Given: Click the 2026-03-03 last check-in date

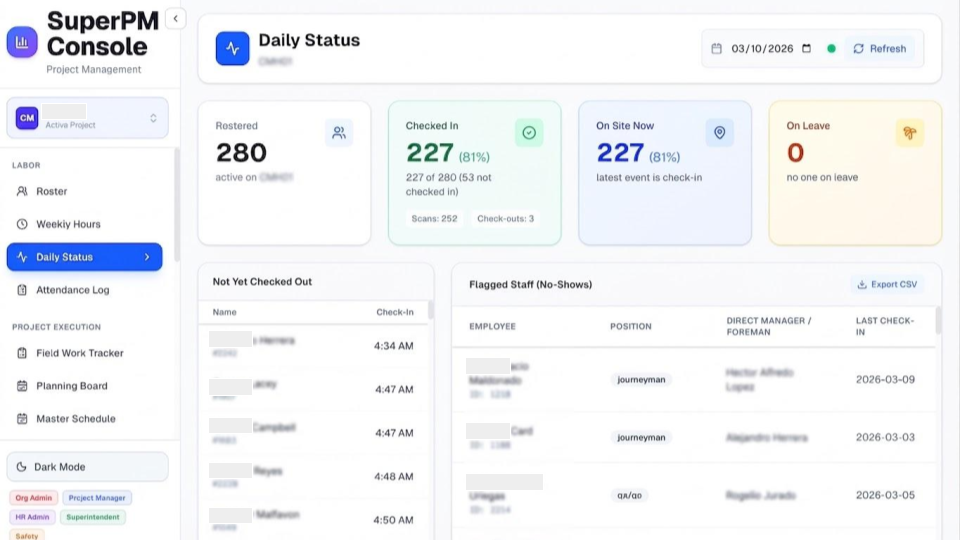Looking at the screenshot, I should point(885,437).
